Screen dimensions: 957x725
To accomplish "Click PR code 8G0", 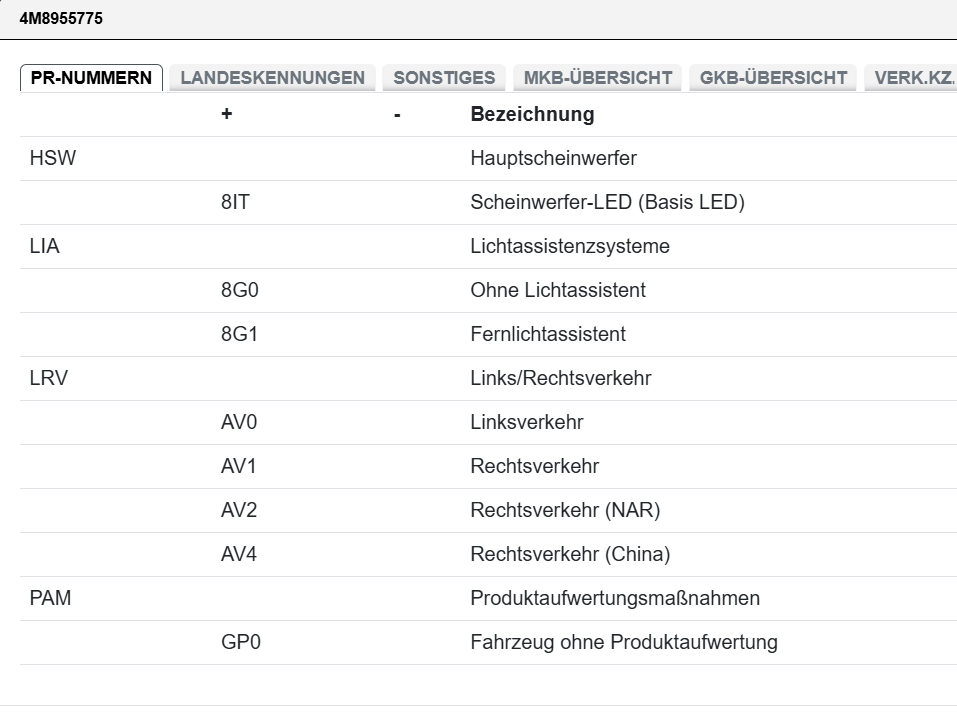I will point(239,290).
